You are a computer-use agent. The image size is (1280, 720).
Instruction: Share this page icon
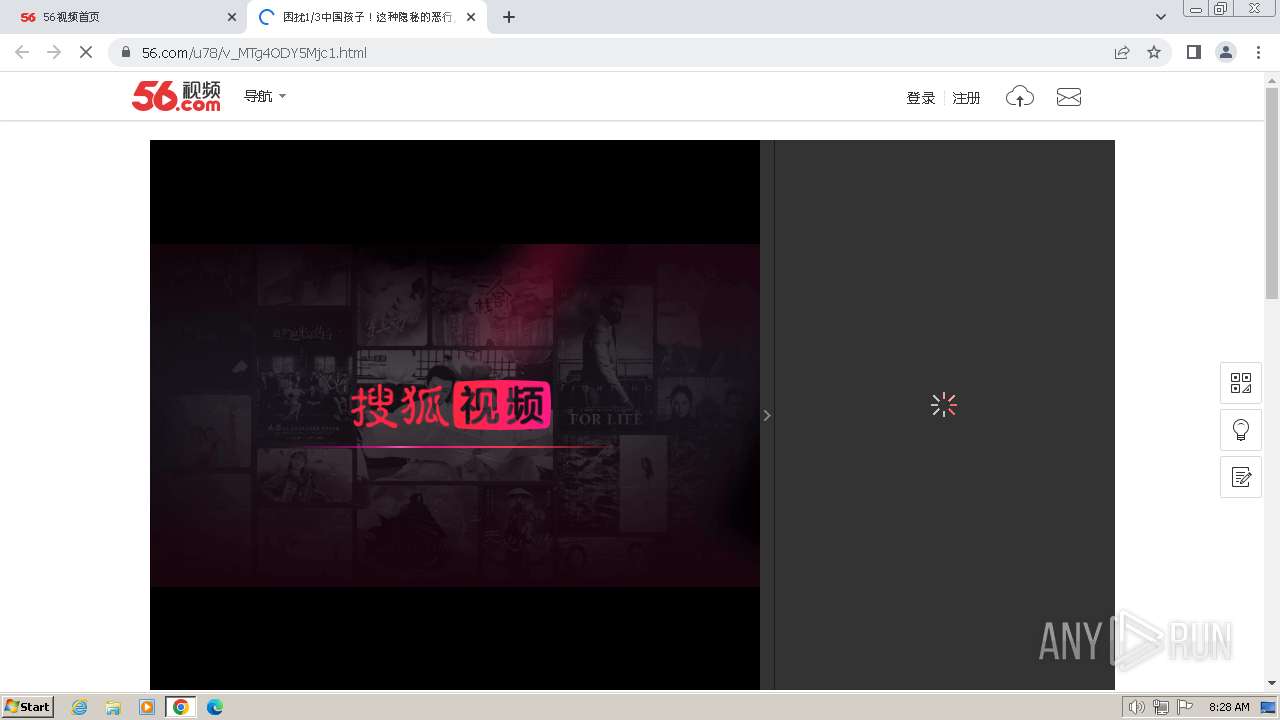pyautogui.click(x=1122, y=52)
